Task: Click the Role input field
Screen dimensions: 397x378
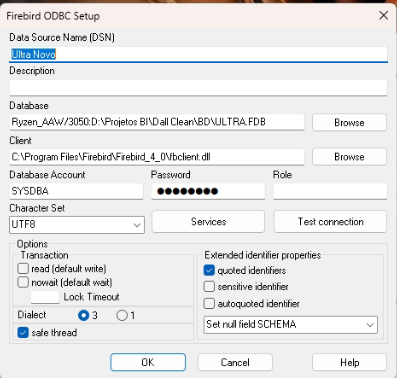Action: 330,191
